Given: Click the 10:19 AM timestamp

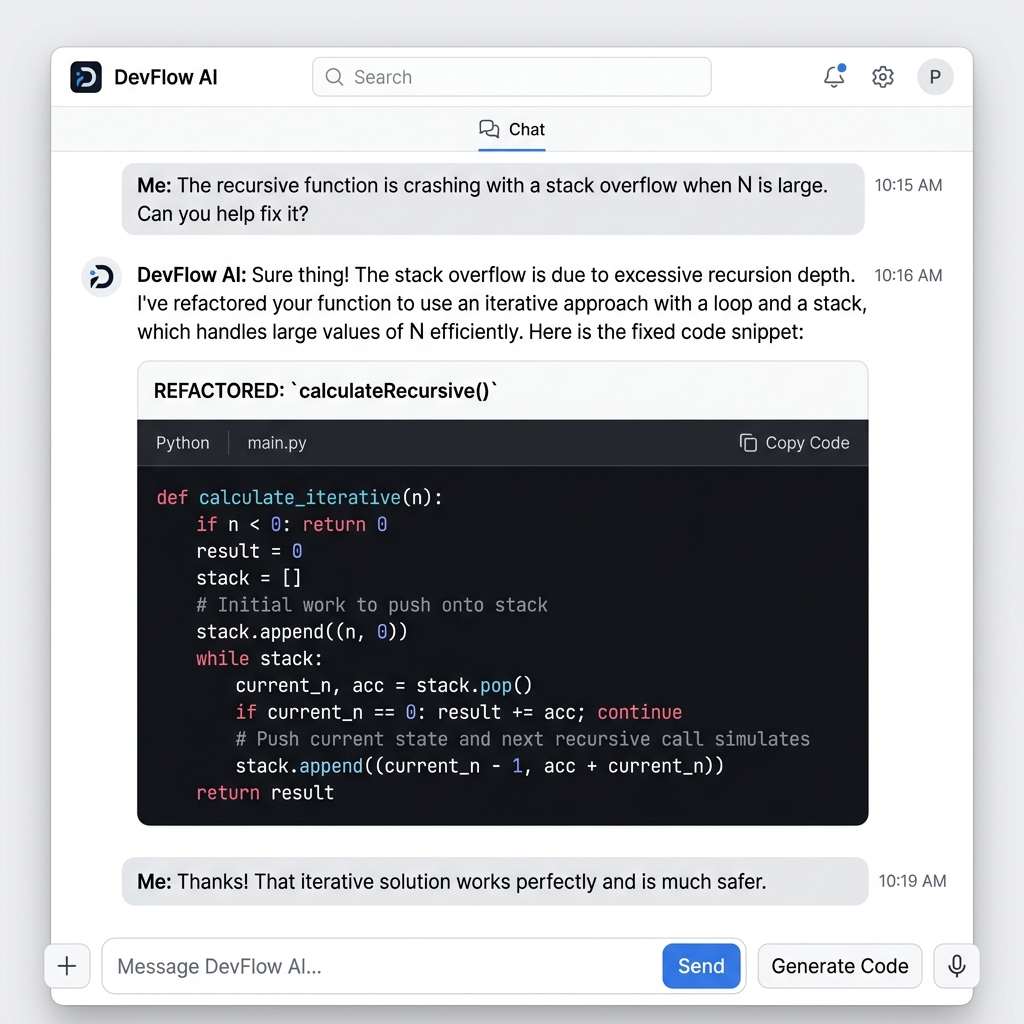Looking at the screenshot, I should pyautogui.click(x=912, y=881).
